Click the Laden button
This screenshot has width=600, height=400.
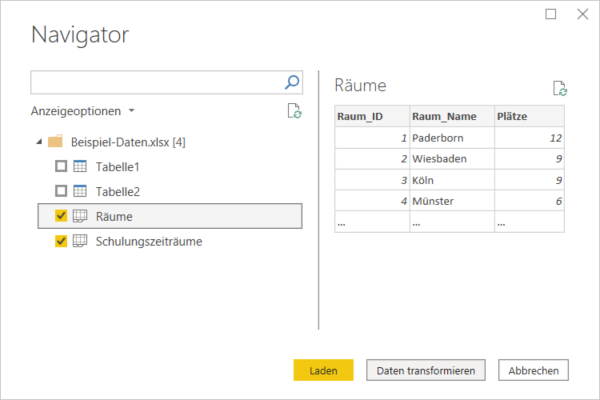coord(323,370)
